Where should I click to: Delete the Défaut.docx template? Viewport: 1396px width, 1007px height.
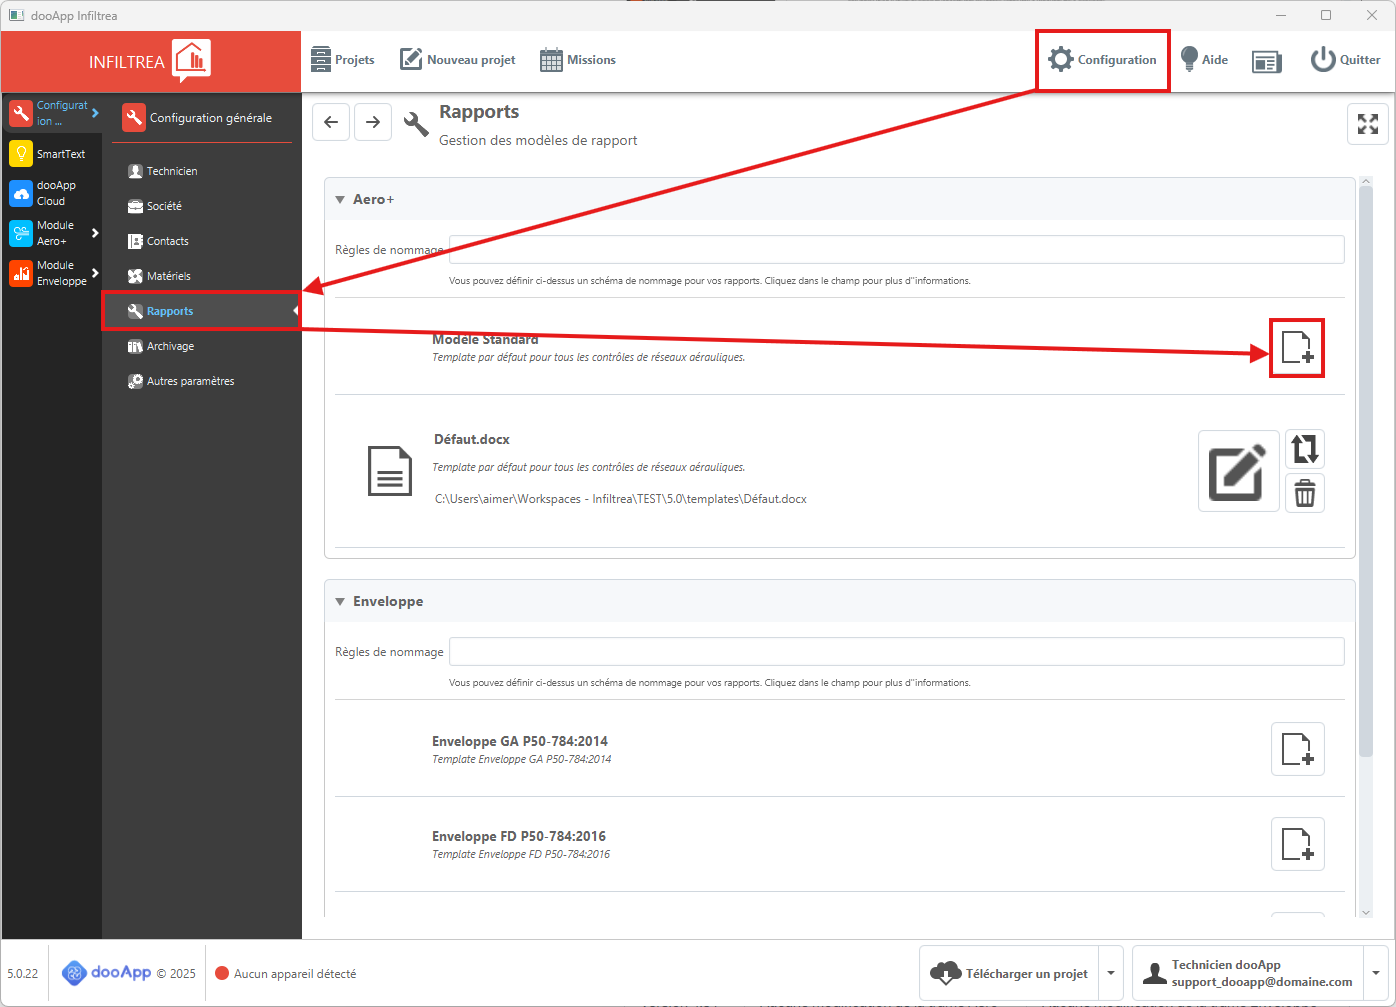[1305, 493]
